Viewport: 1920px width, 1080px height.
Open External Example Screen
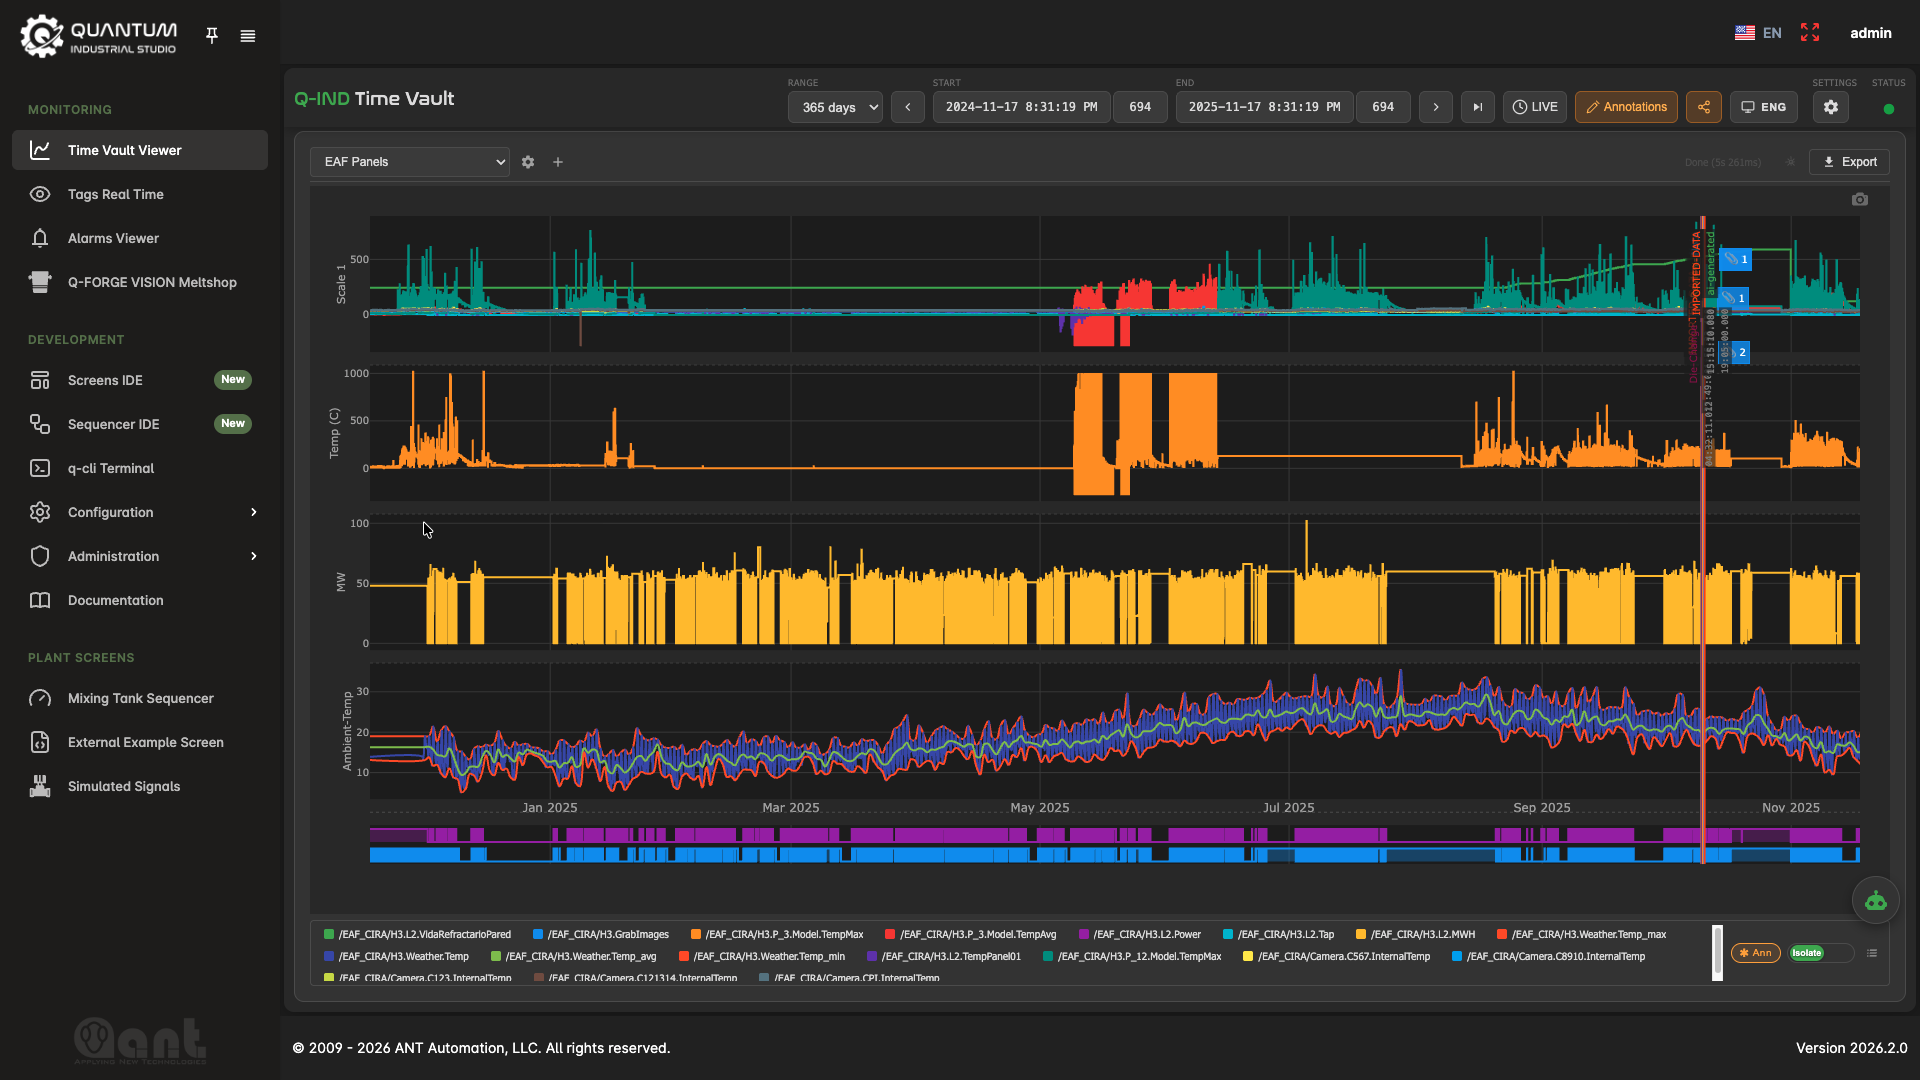pyautogui.click(x=140, y=742)
